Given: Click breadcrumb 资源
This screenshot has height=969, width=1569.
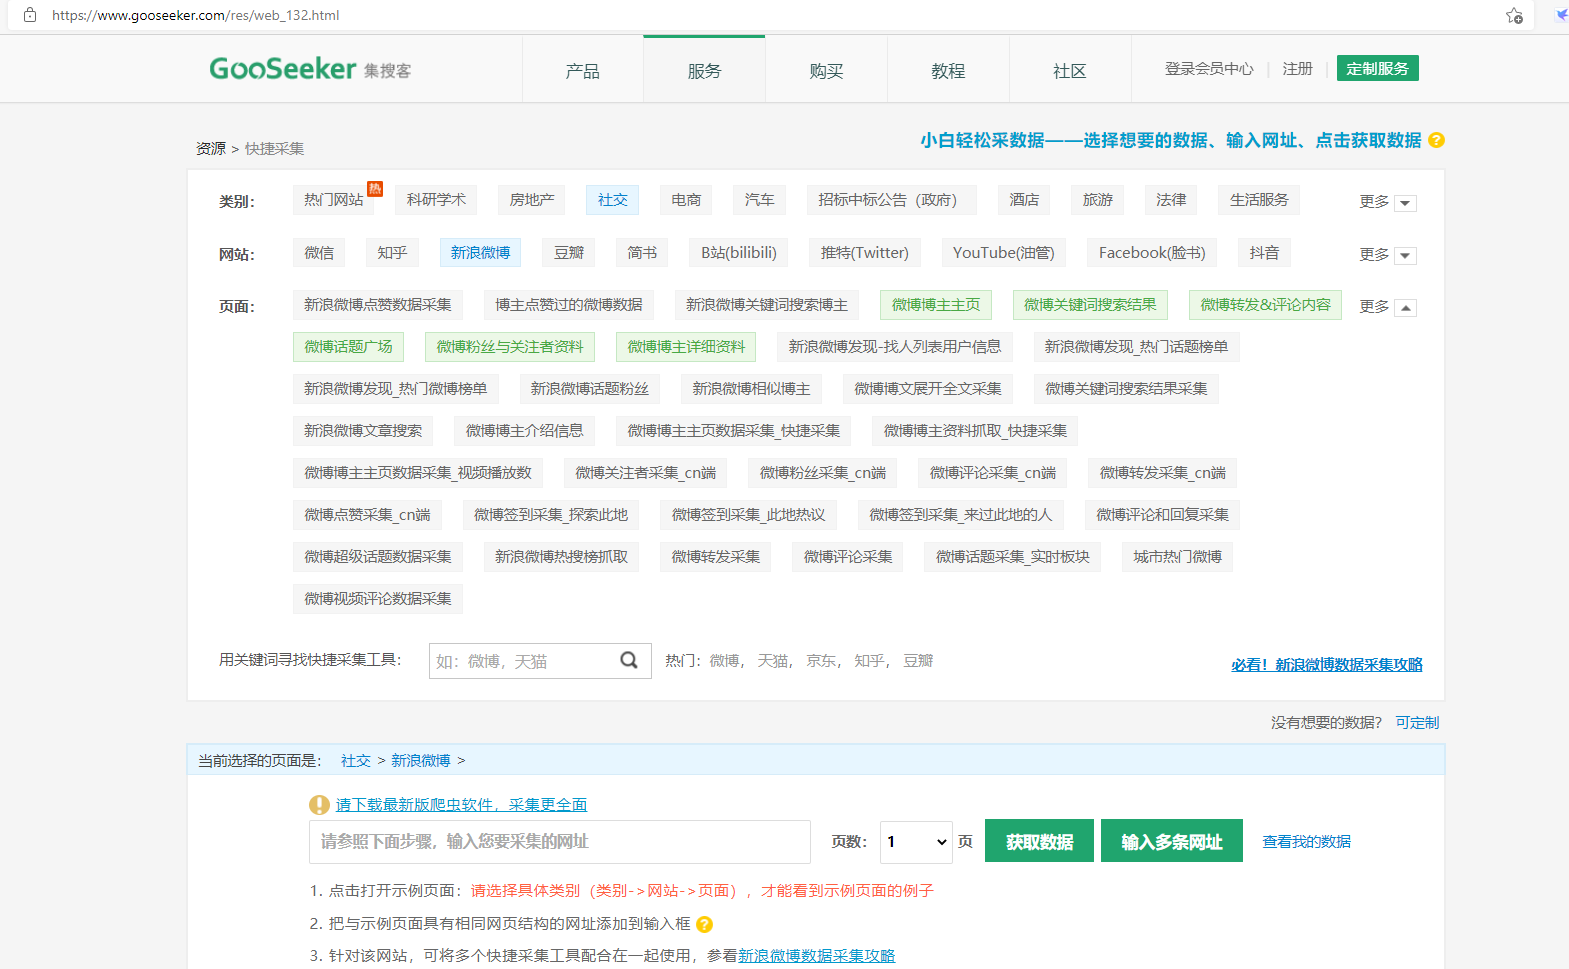Looking at the screenshot, I should coord(211,149).
